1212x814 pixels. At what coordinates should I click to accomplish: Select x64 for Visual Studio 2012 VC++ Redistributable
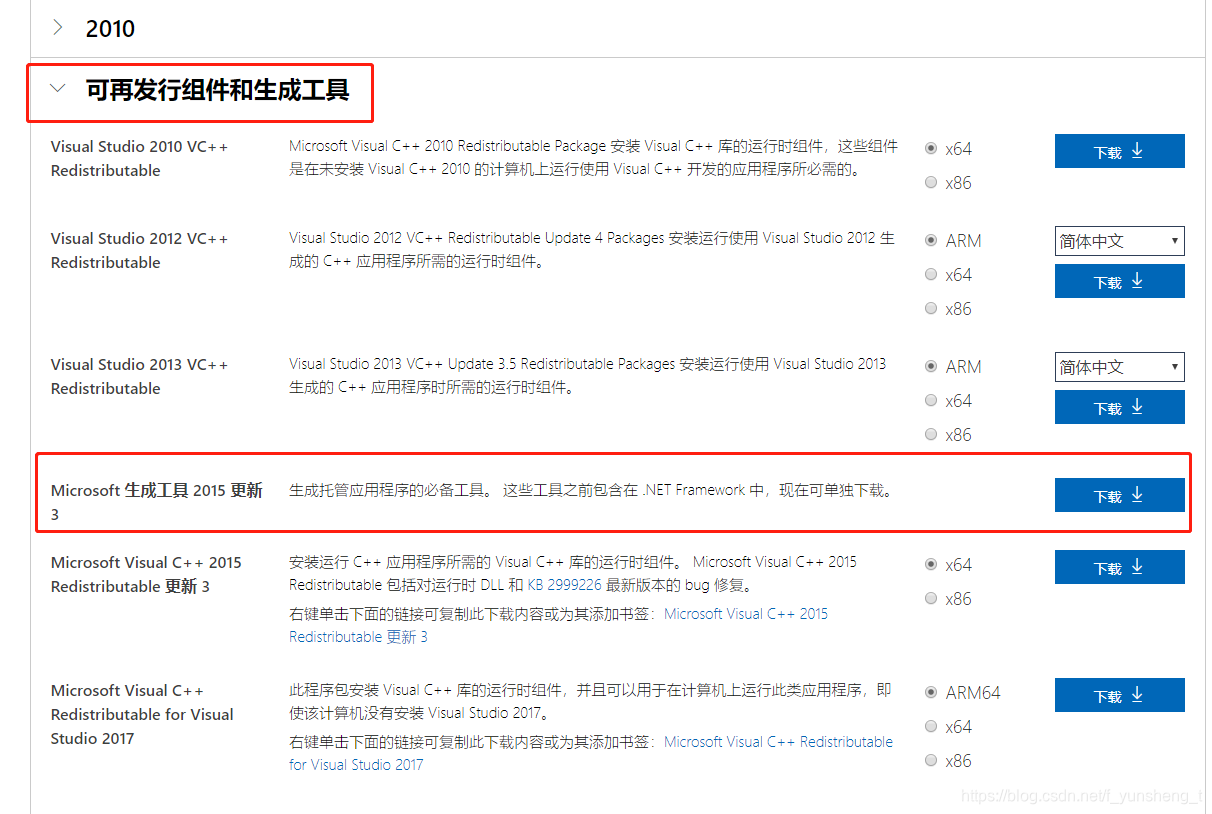click(x=931, y=274)
